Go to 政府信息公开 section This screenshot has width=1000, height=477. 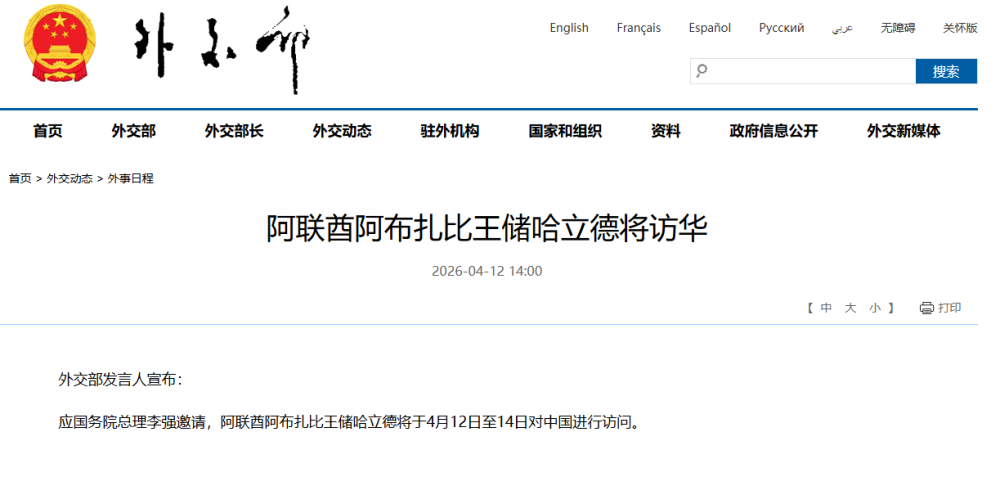coord(773,131)
